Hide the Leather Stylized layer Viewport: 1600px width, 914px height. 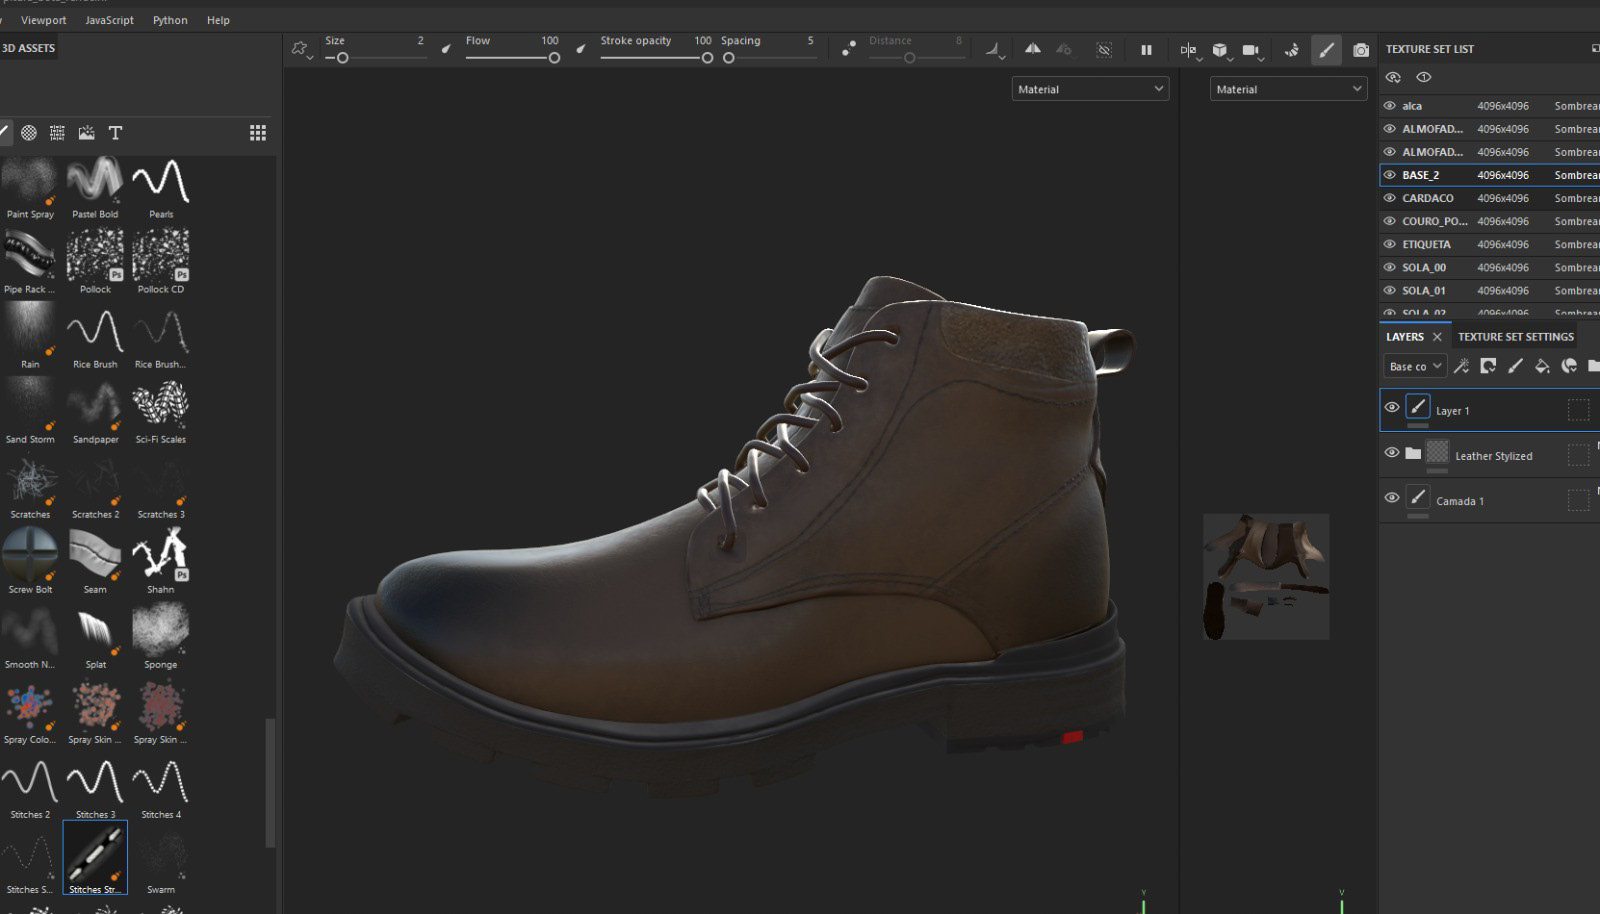[1391, 453]
